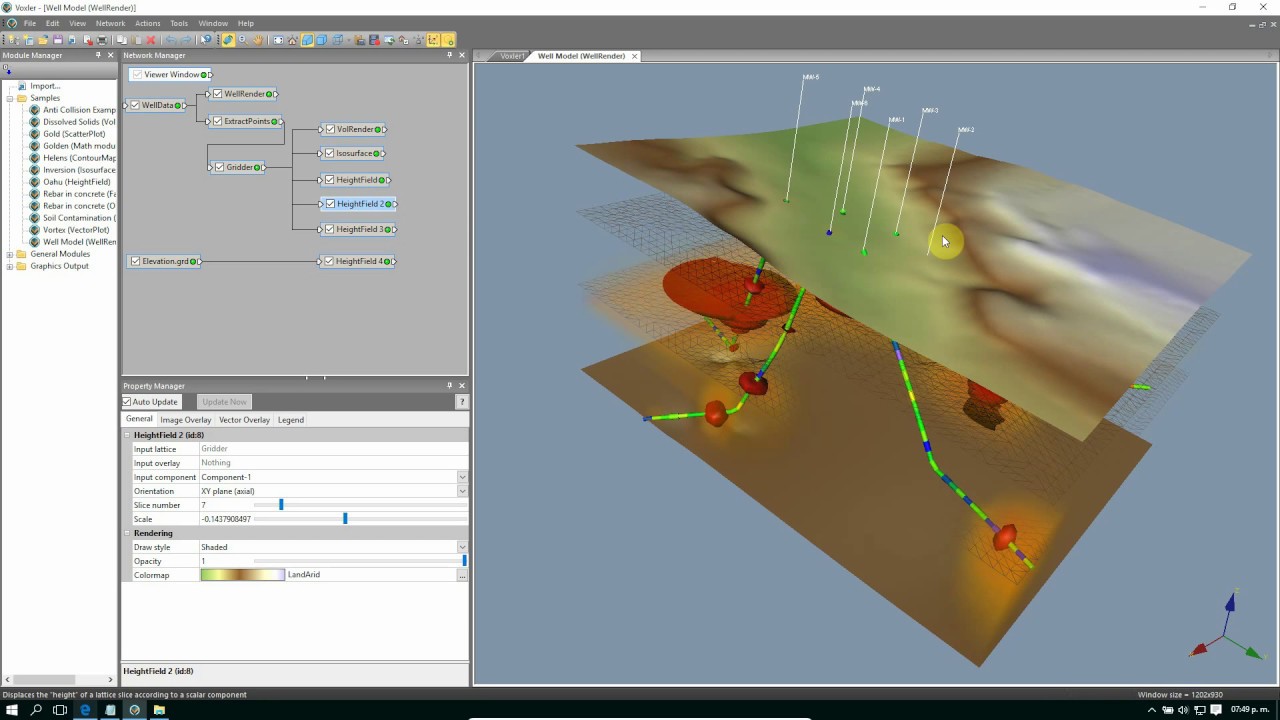Collapse the HeightField 2 (id:8) property section

[x=127, y=435]
